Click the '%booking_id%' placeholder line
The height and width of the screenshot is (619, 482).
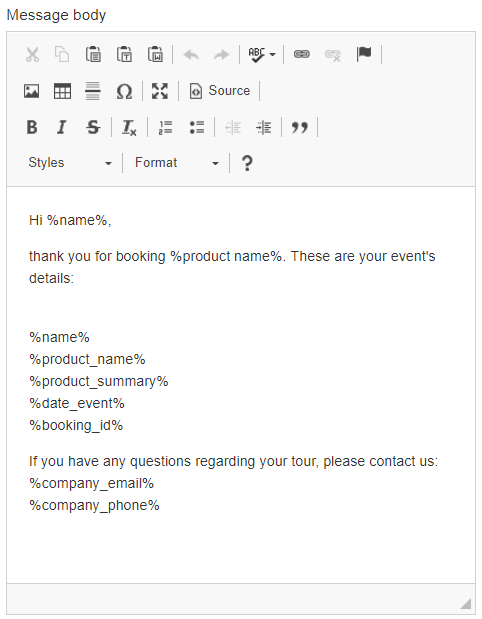76,426
